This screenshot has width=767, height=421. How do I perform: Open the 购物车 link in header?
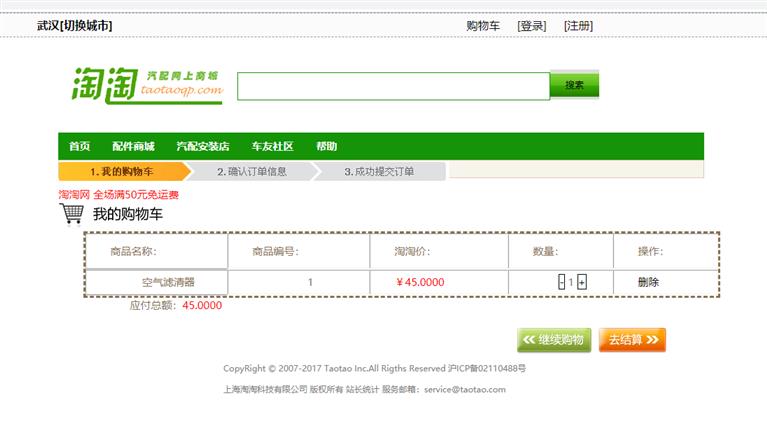483,26
